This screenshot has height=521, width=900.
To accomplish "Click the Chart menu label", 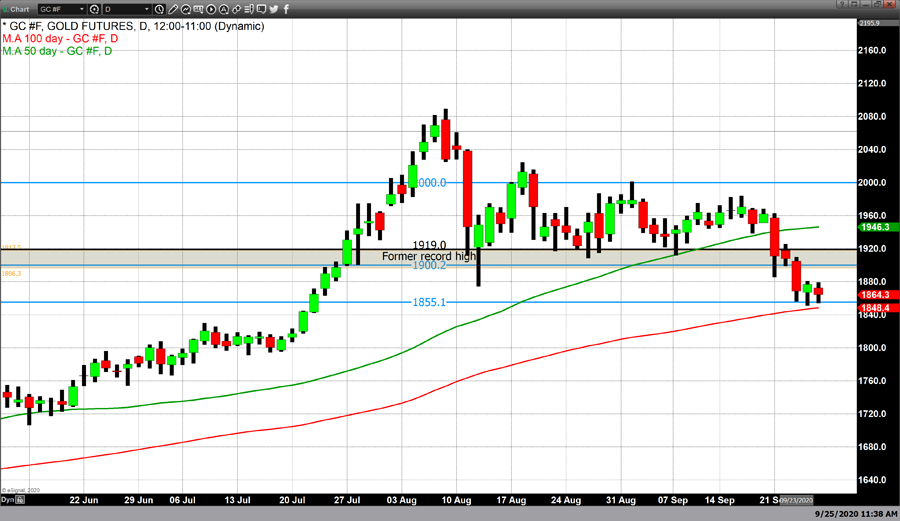I will pyautogui.click(x=20, y=9).
